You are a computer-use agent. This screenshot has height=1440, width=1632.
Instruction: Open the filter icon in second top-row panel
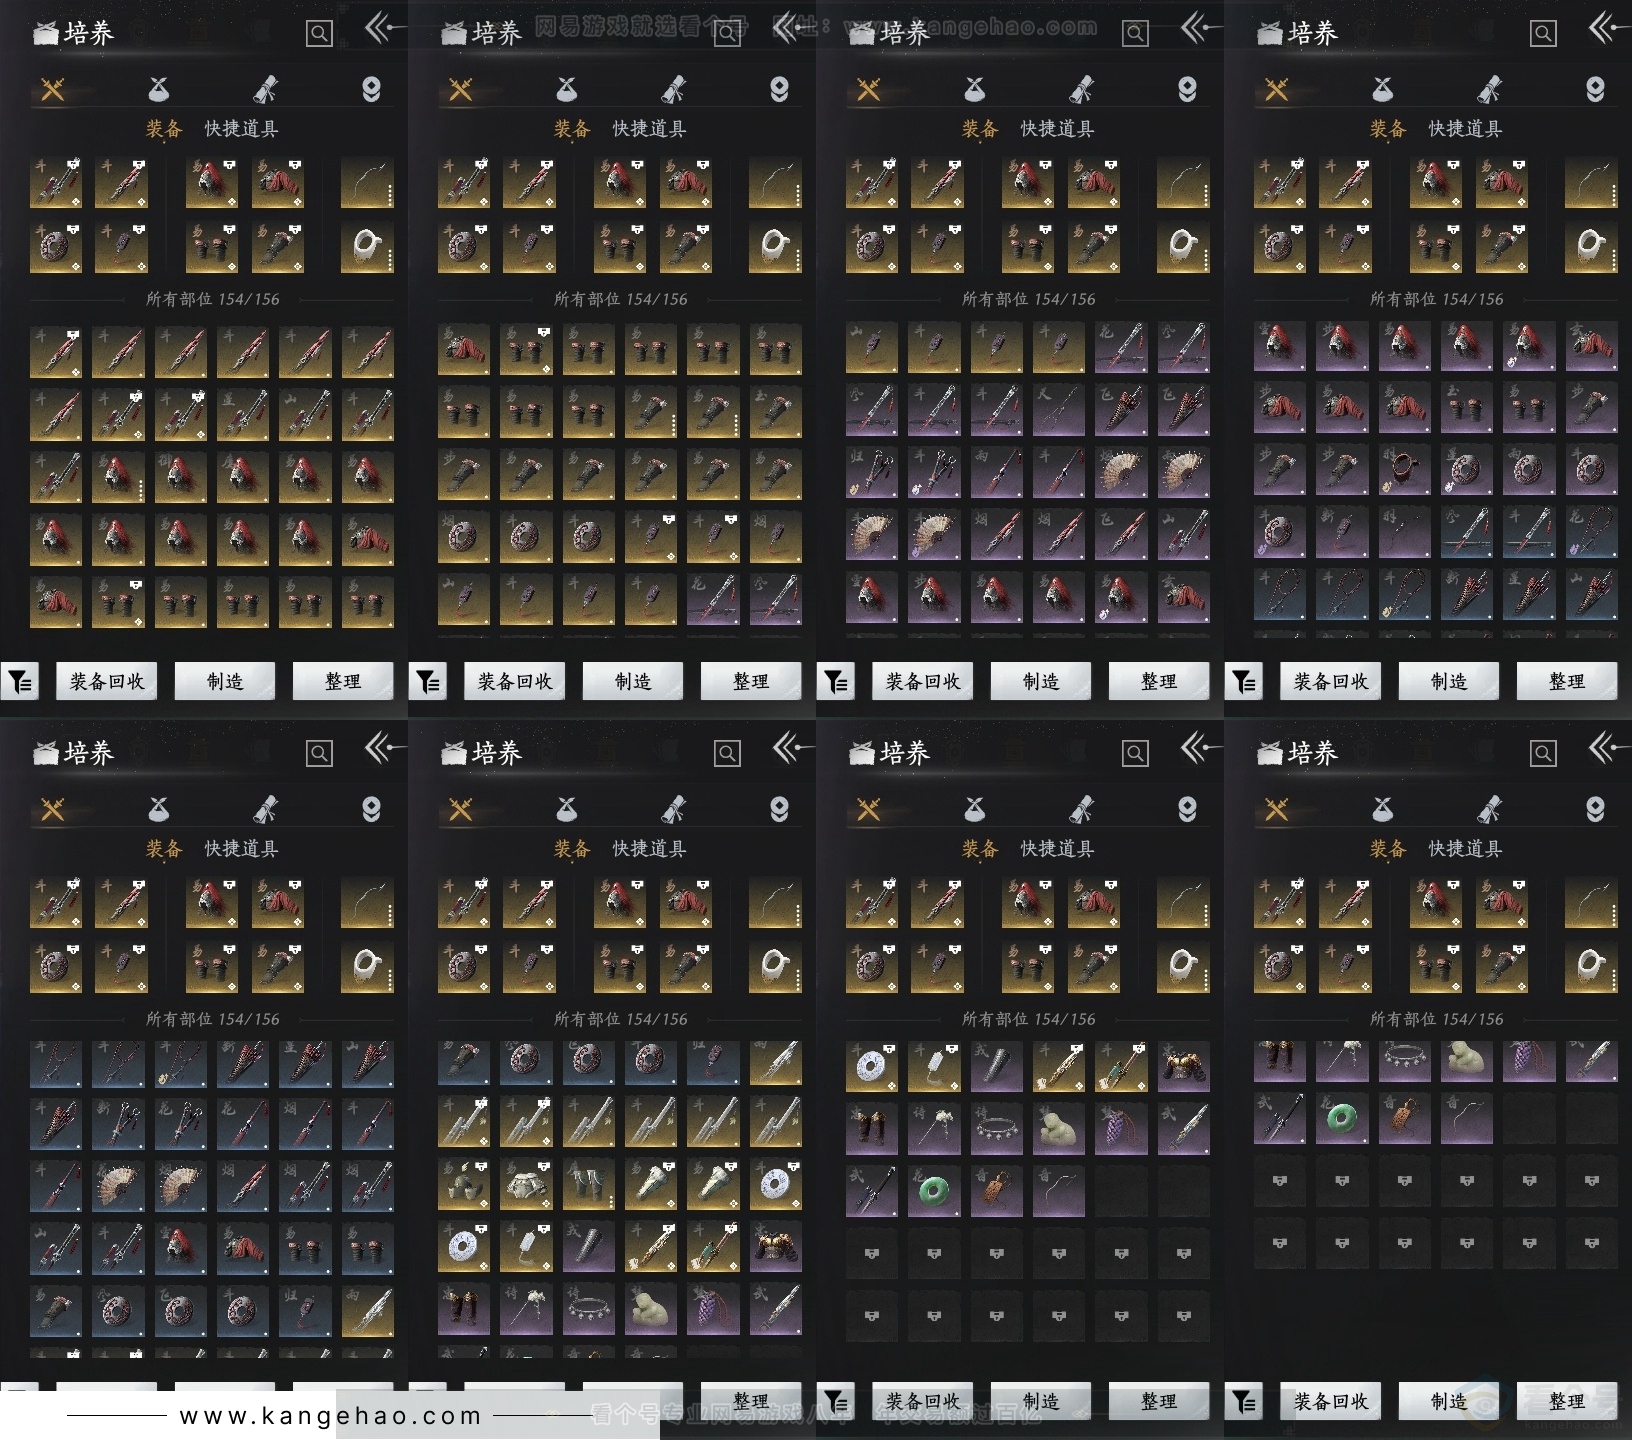[428, 682]
